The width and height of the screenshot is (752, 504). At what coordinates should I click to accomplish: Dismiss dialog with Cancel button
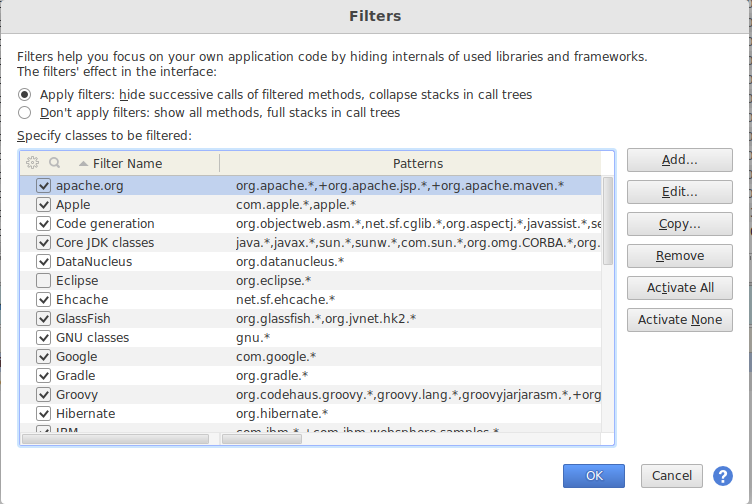click(671, 476)
